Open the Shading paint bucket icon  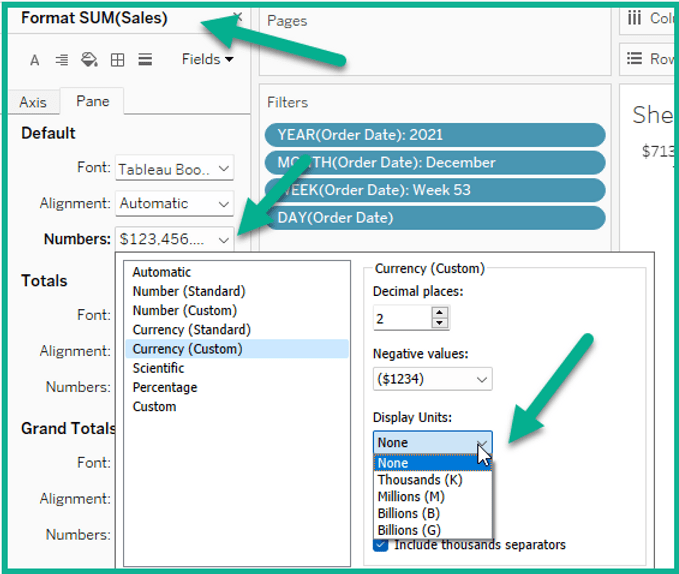tap(89, 61)
